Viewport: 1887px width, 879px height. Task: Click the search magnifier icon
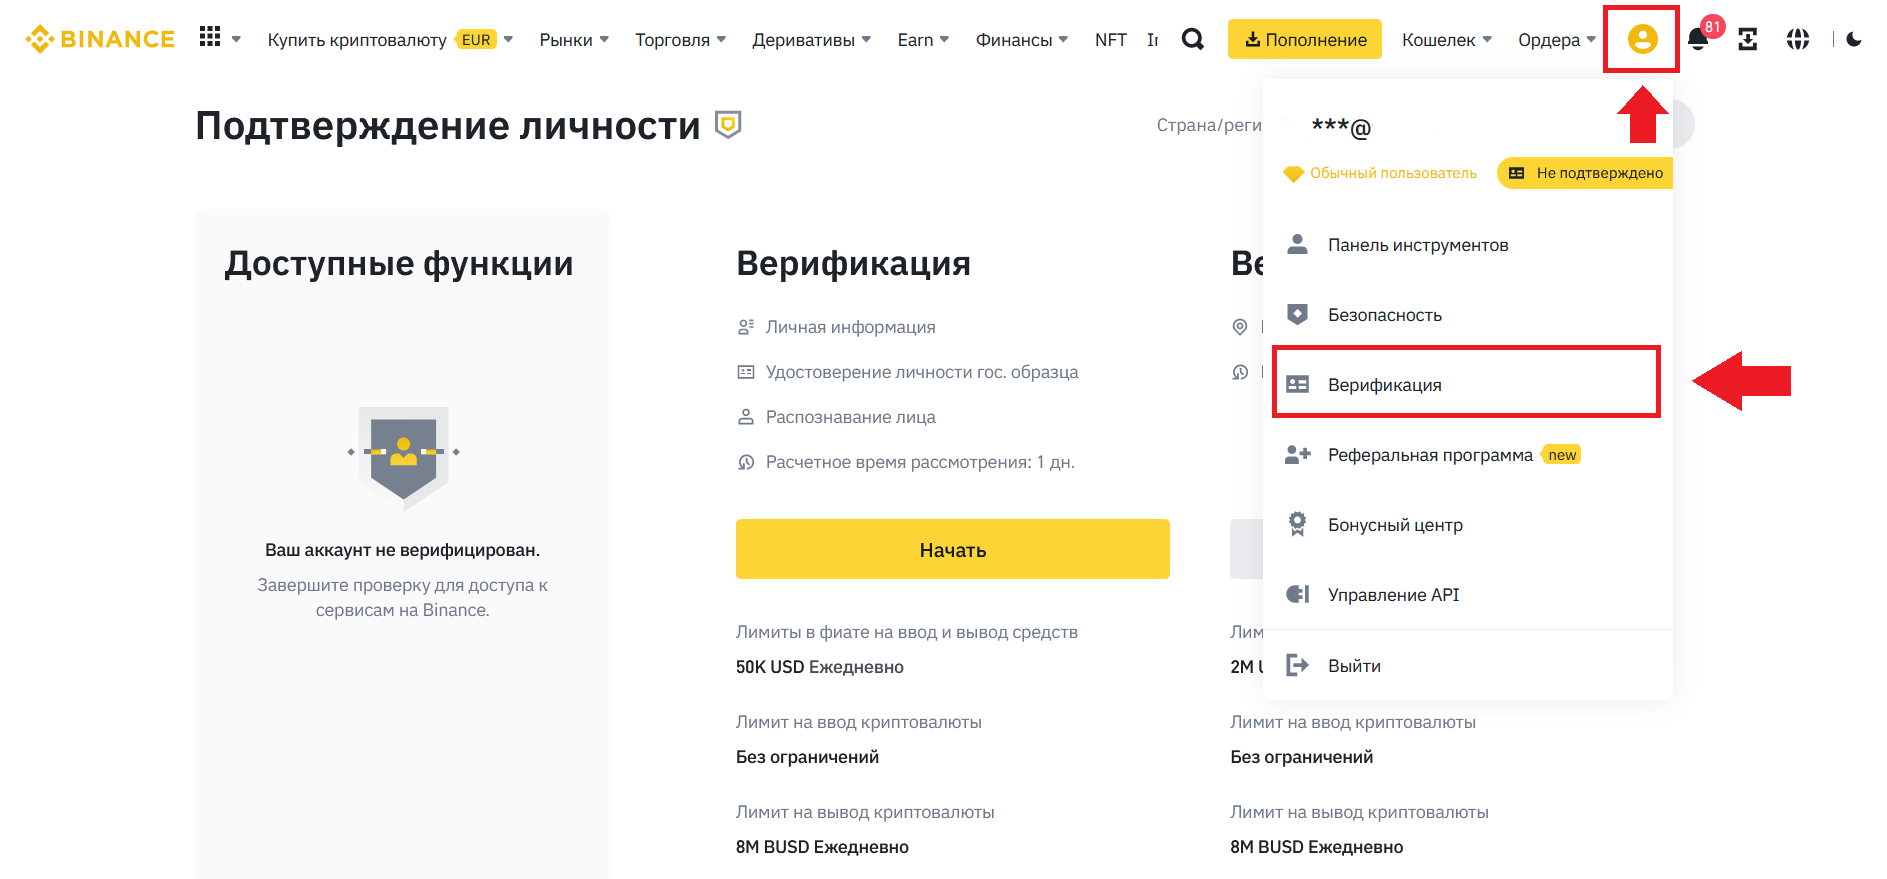(1192, 39)
